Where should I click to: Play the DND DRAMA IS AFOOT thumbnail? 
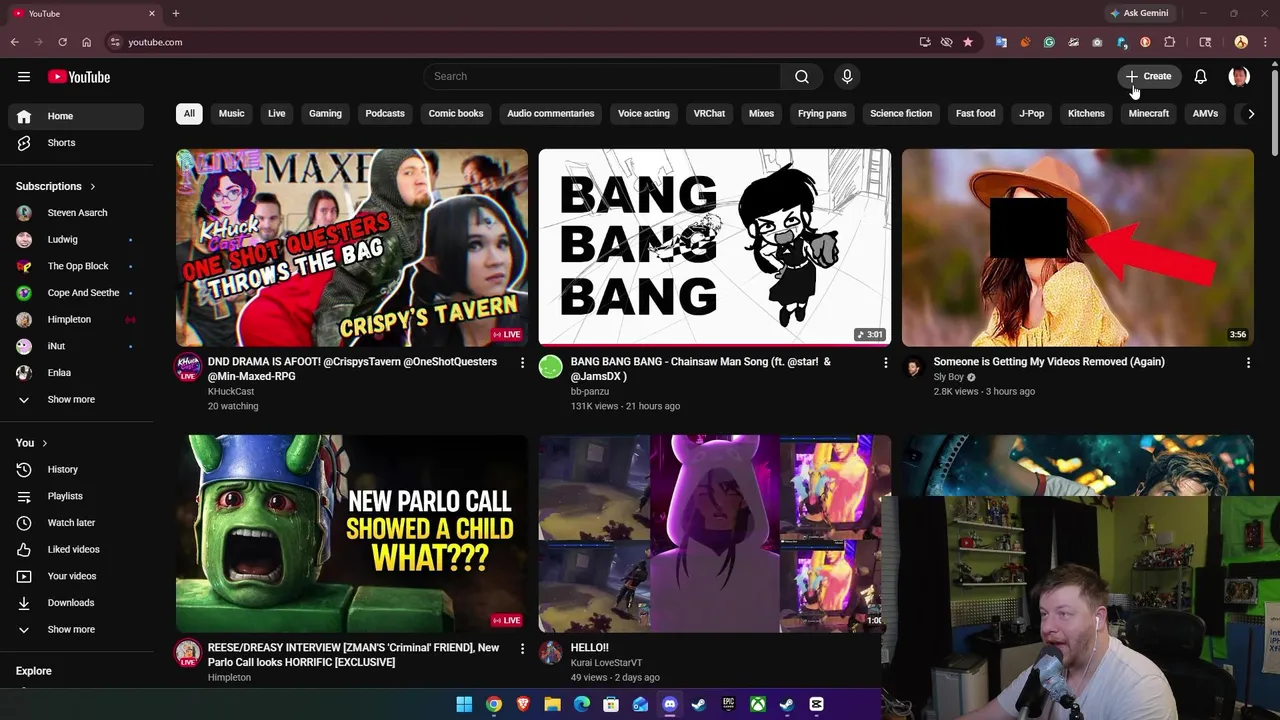click(352, 248)
